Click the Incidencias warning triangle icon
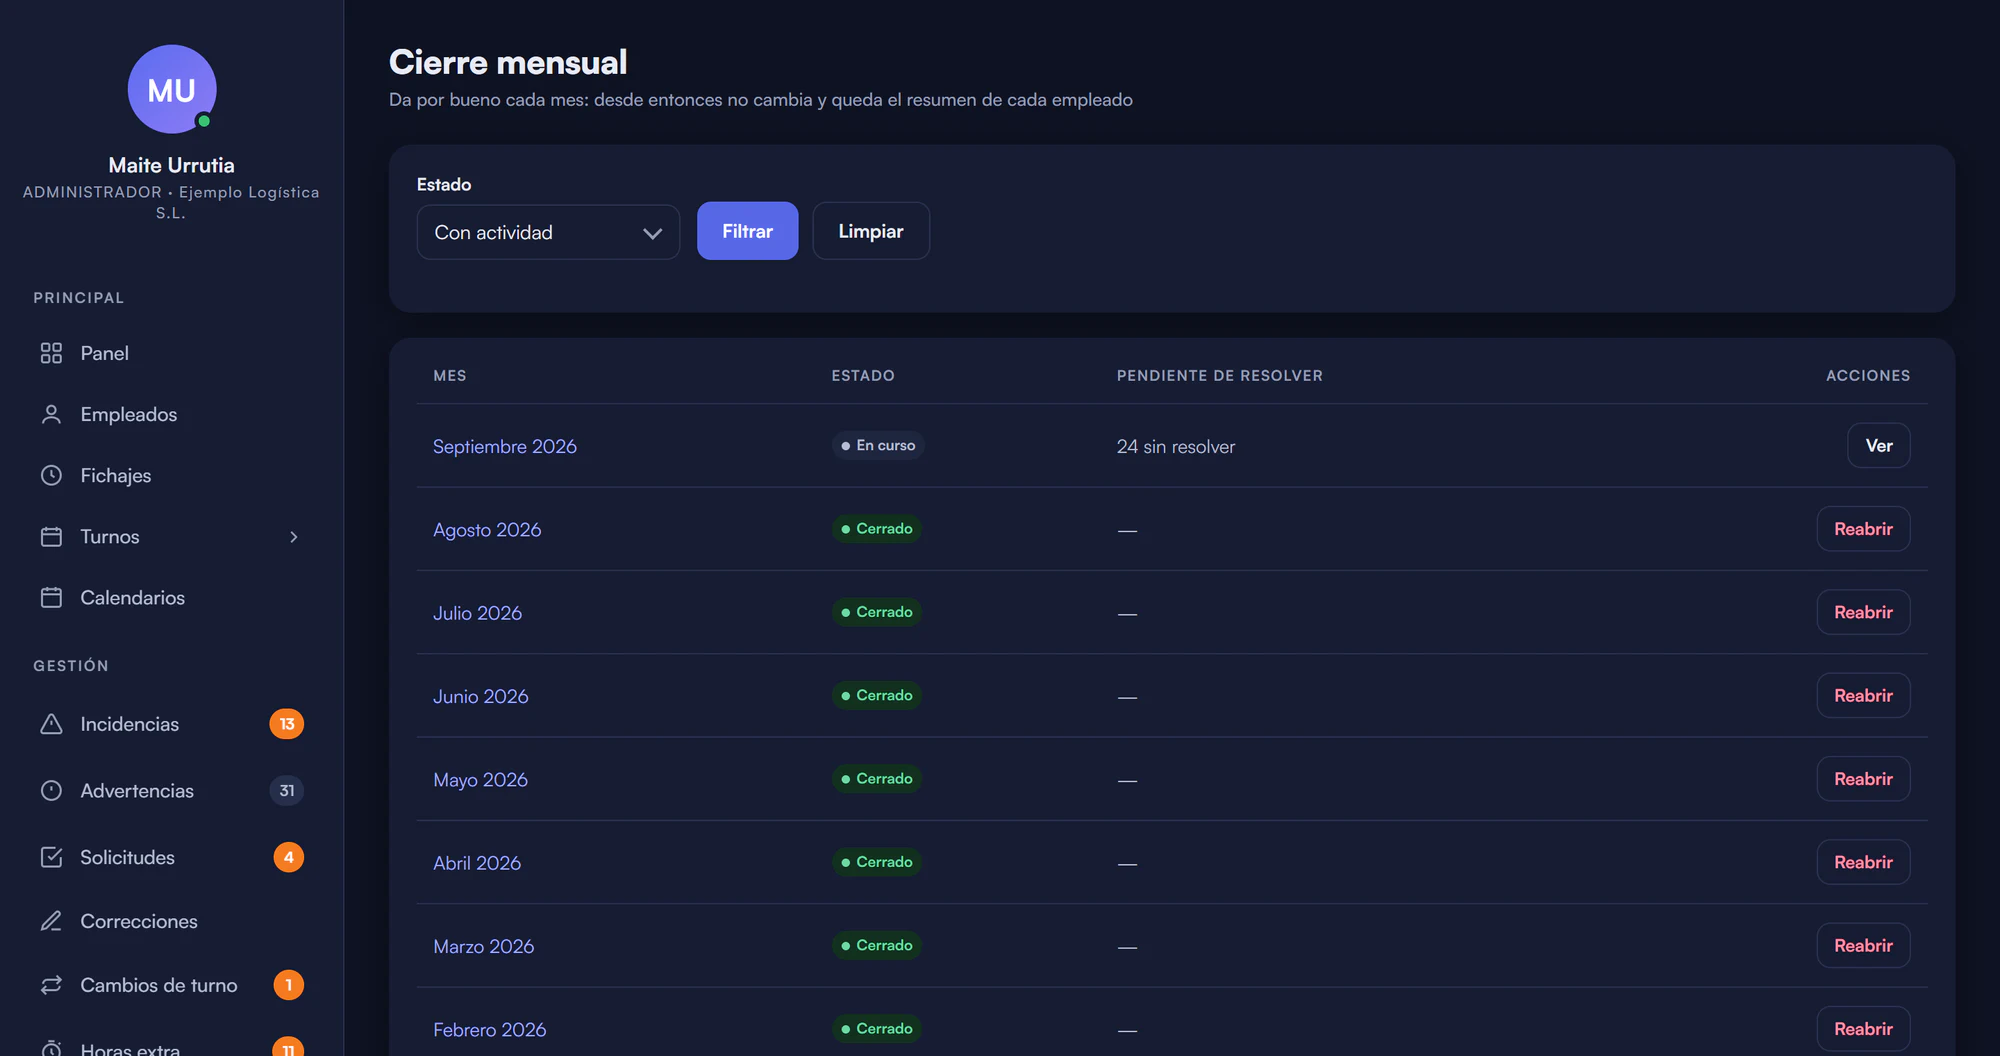The image size is (2000, 1056). click(51, 724)
